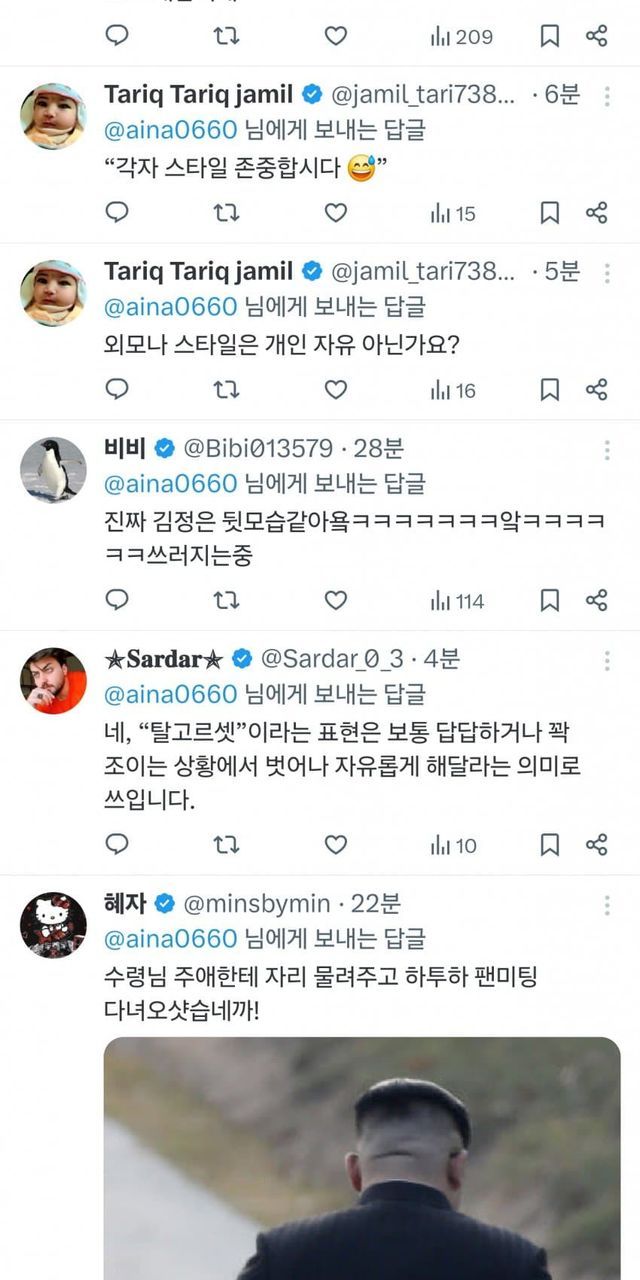Open @minsbymin profile handle
Viewport: 640px width, 1280px height.
tap(255, 904)
